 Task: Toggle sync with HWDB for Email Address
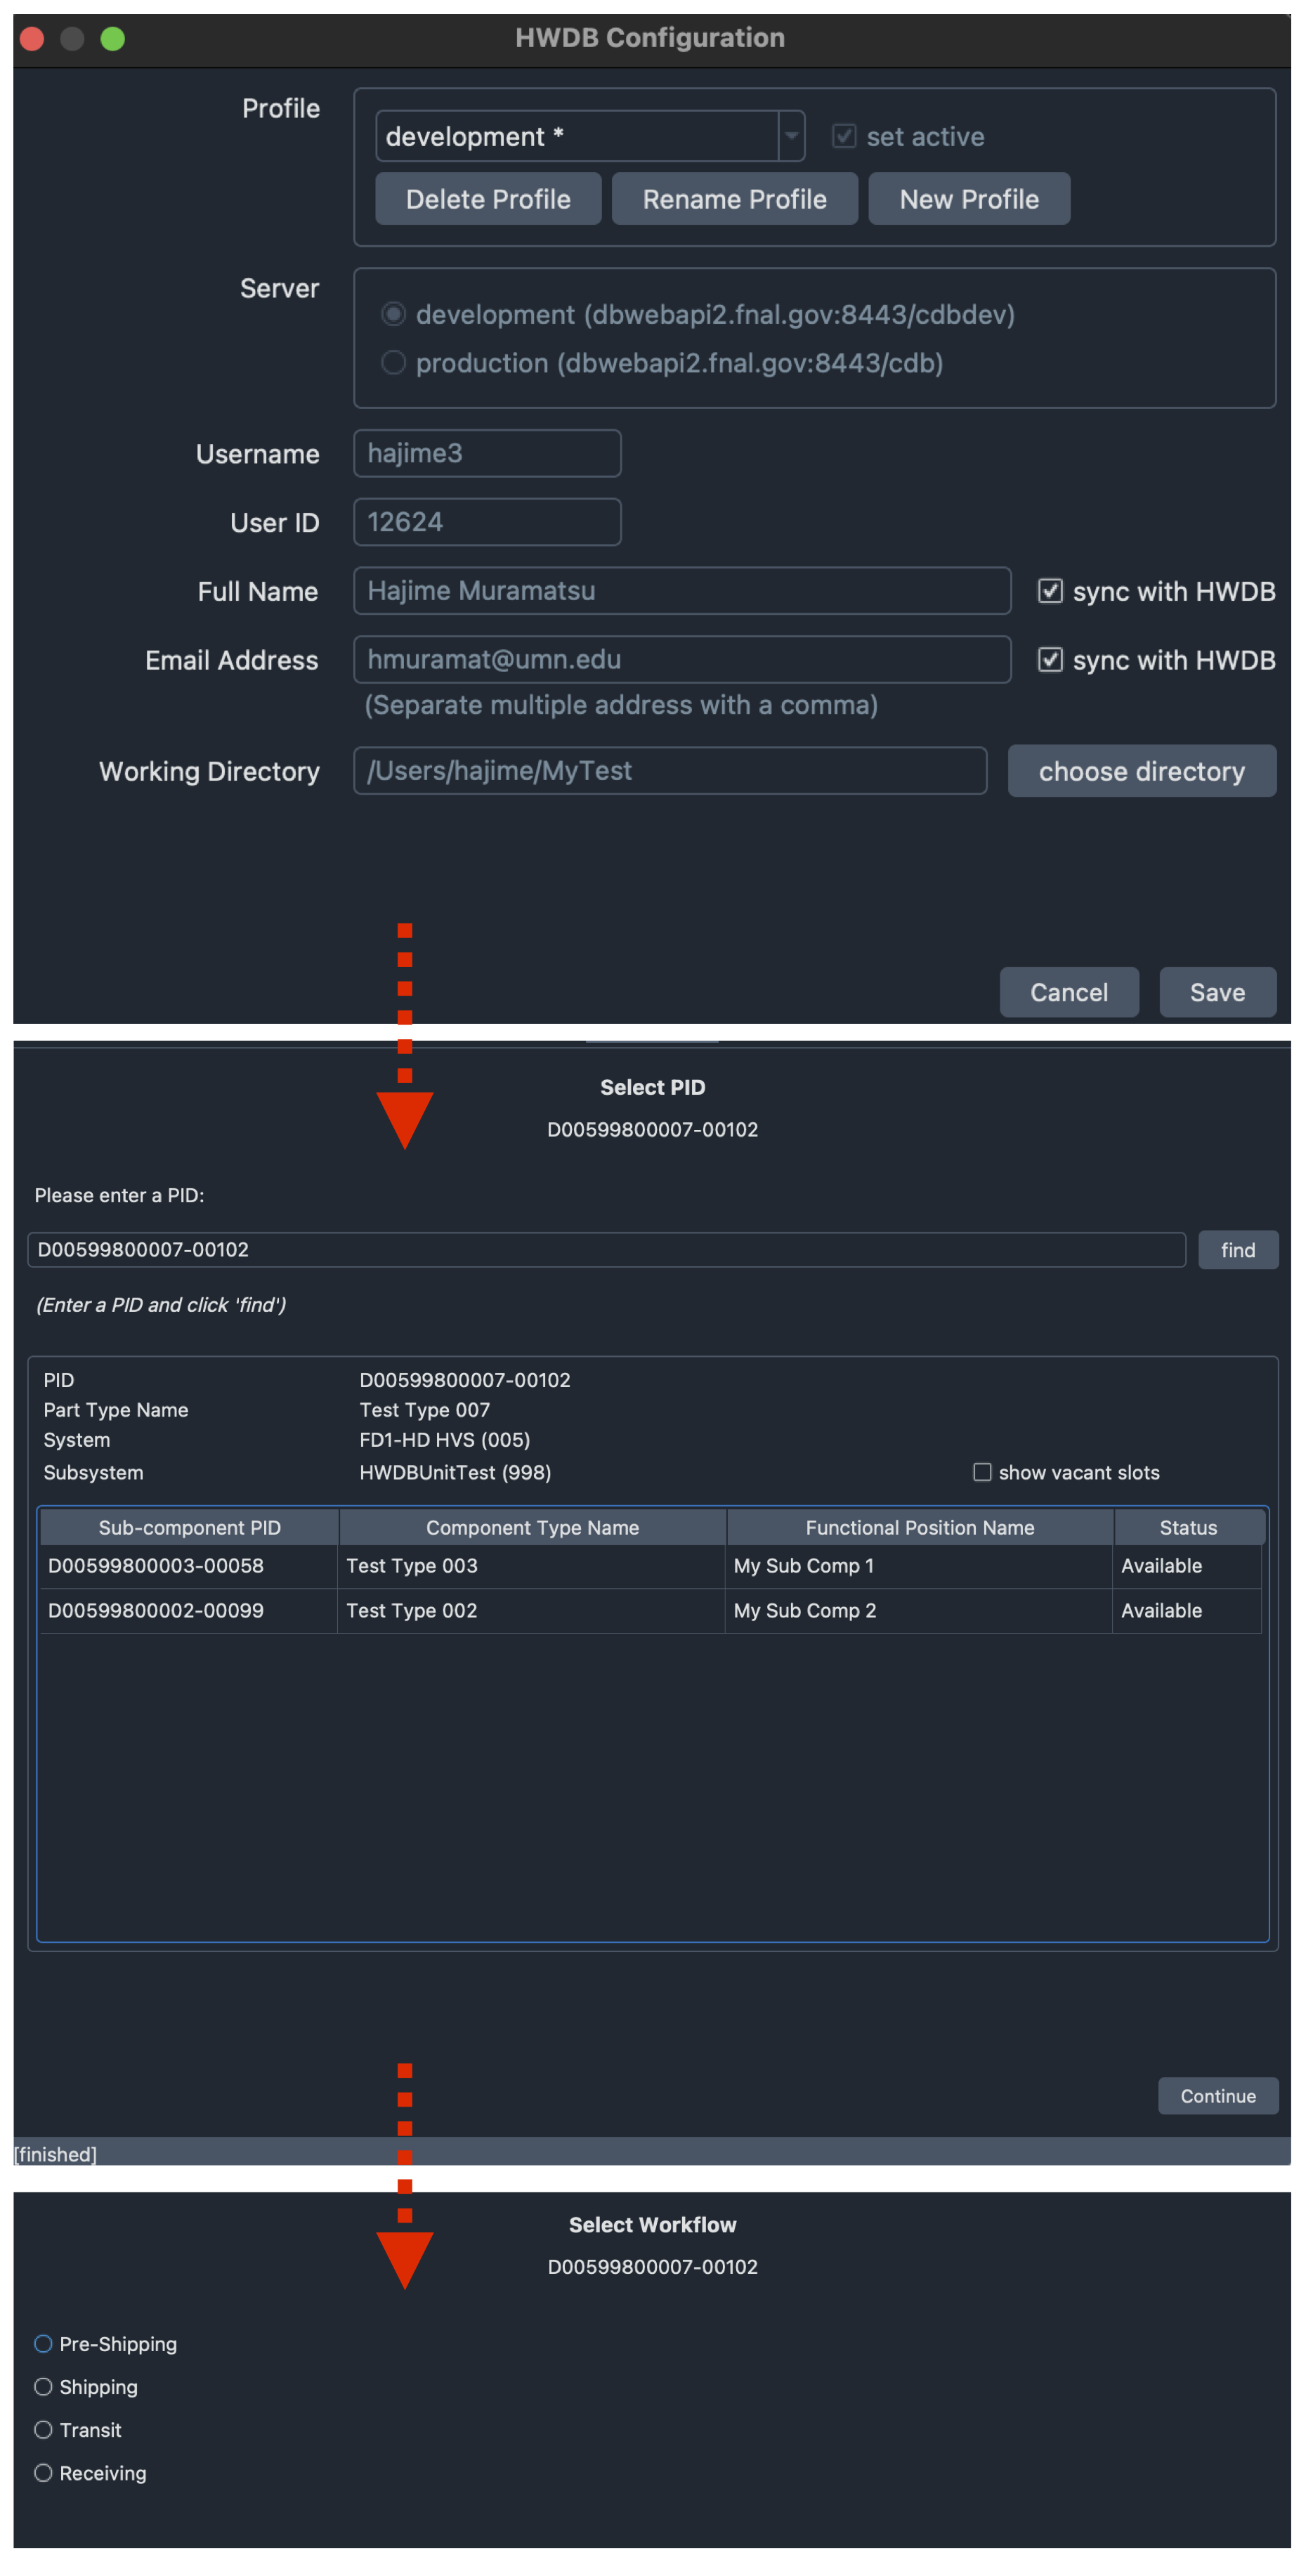(1049, 660)
